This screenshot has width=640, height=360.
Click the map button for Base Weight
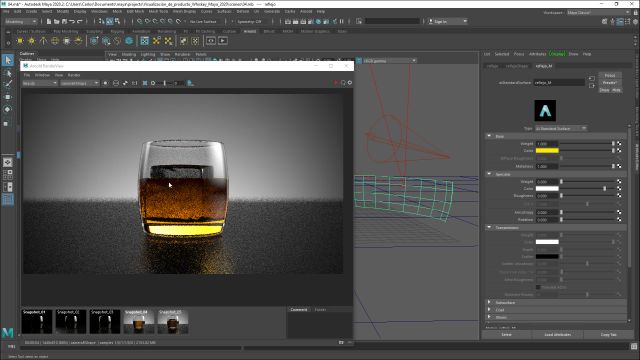(619, 144)
